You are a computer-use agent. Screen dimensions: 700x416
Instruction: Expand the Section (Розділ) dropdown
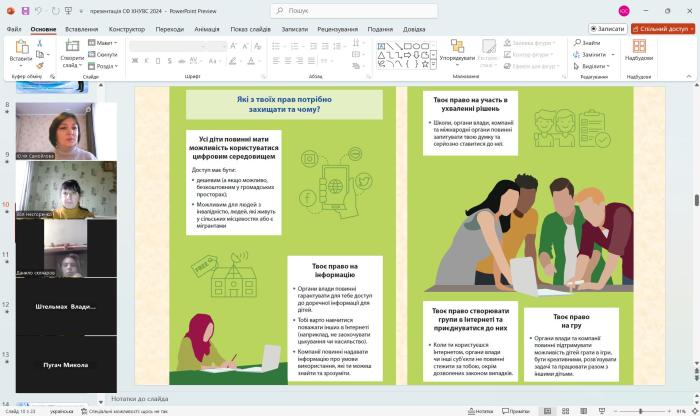tap(105, 66)
